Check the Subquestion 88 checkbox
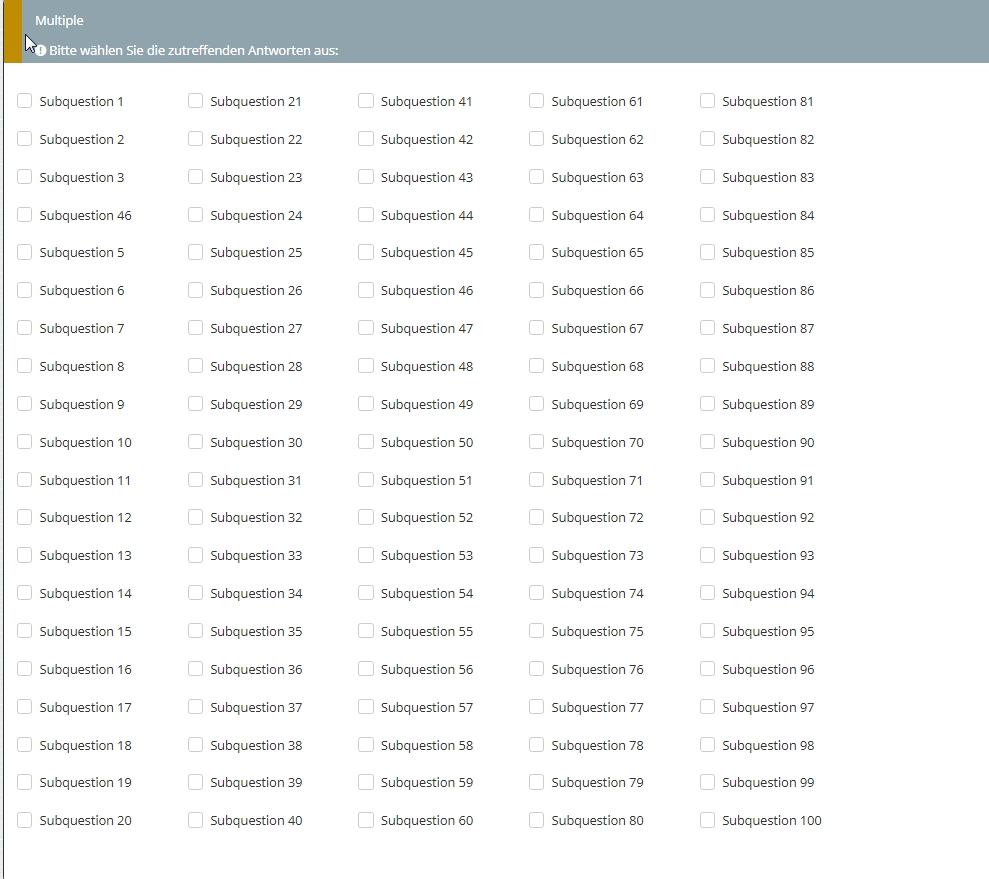989x879 pixels. (x=708, y=366)
